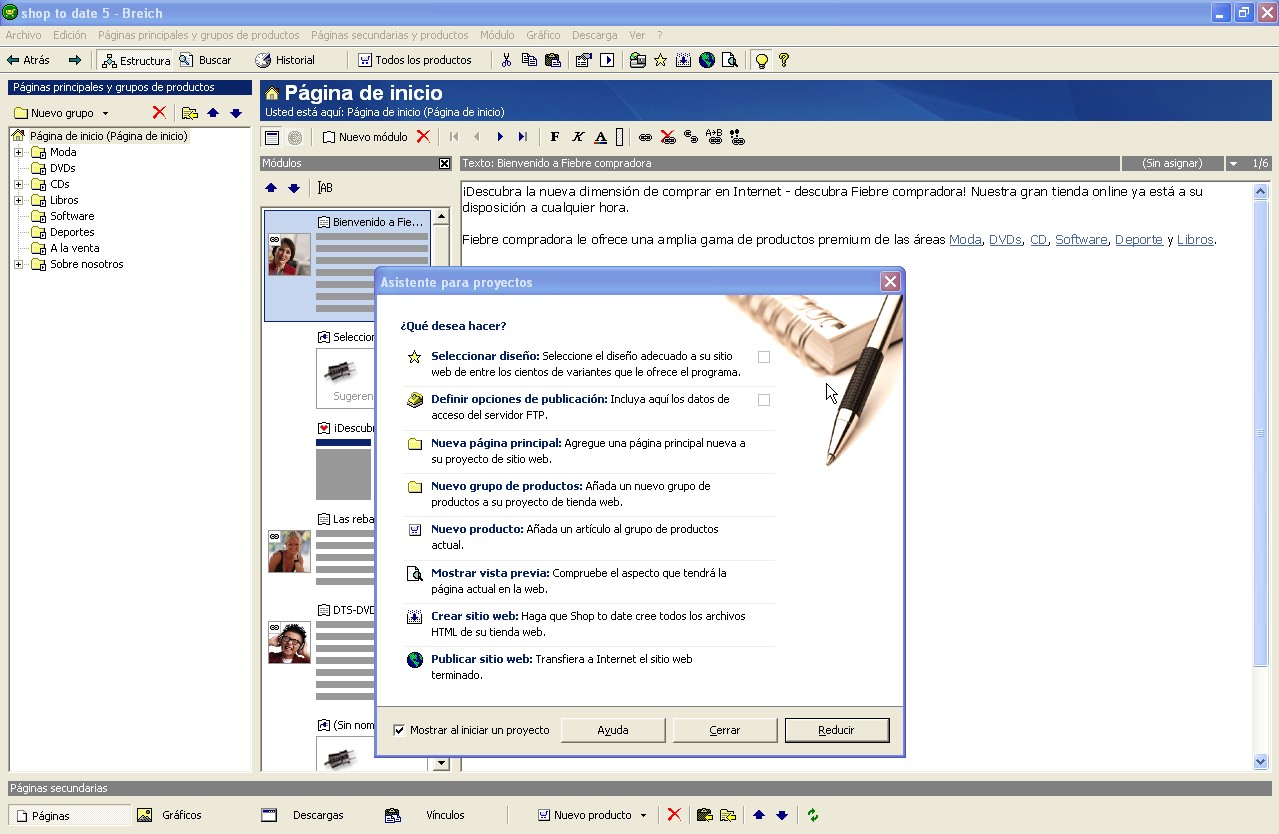
Task: Expand the Libros tree node
Action: (x=19, y=200)
